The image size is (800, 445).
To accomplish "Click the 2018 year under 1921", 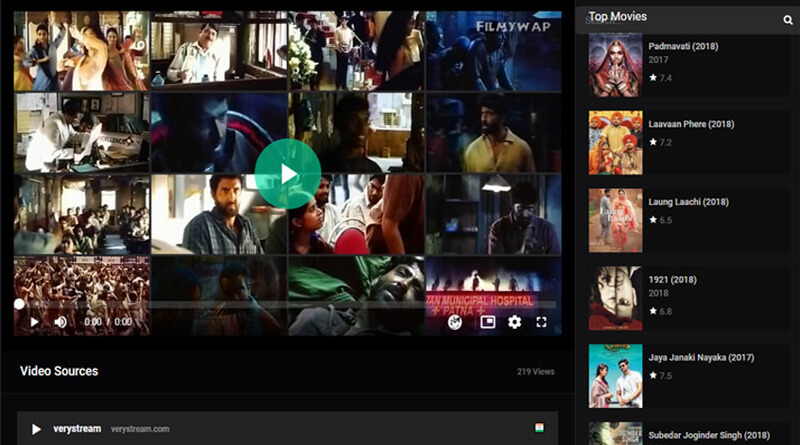I will point(658,293).
